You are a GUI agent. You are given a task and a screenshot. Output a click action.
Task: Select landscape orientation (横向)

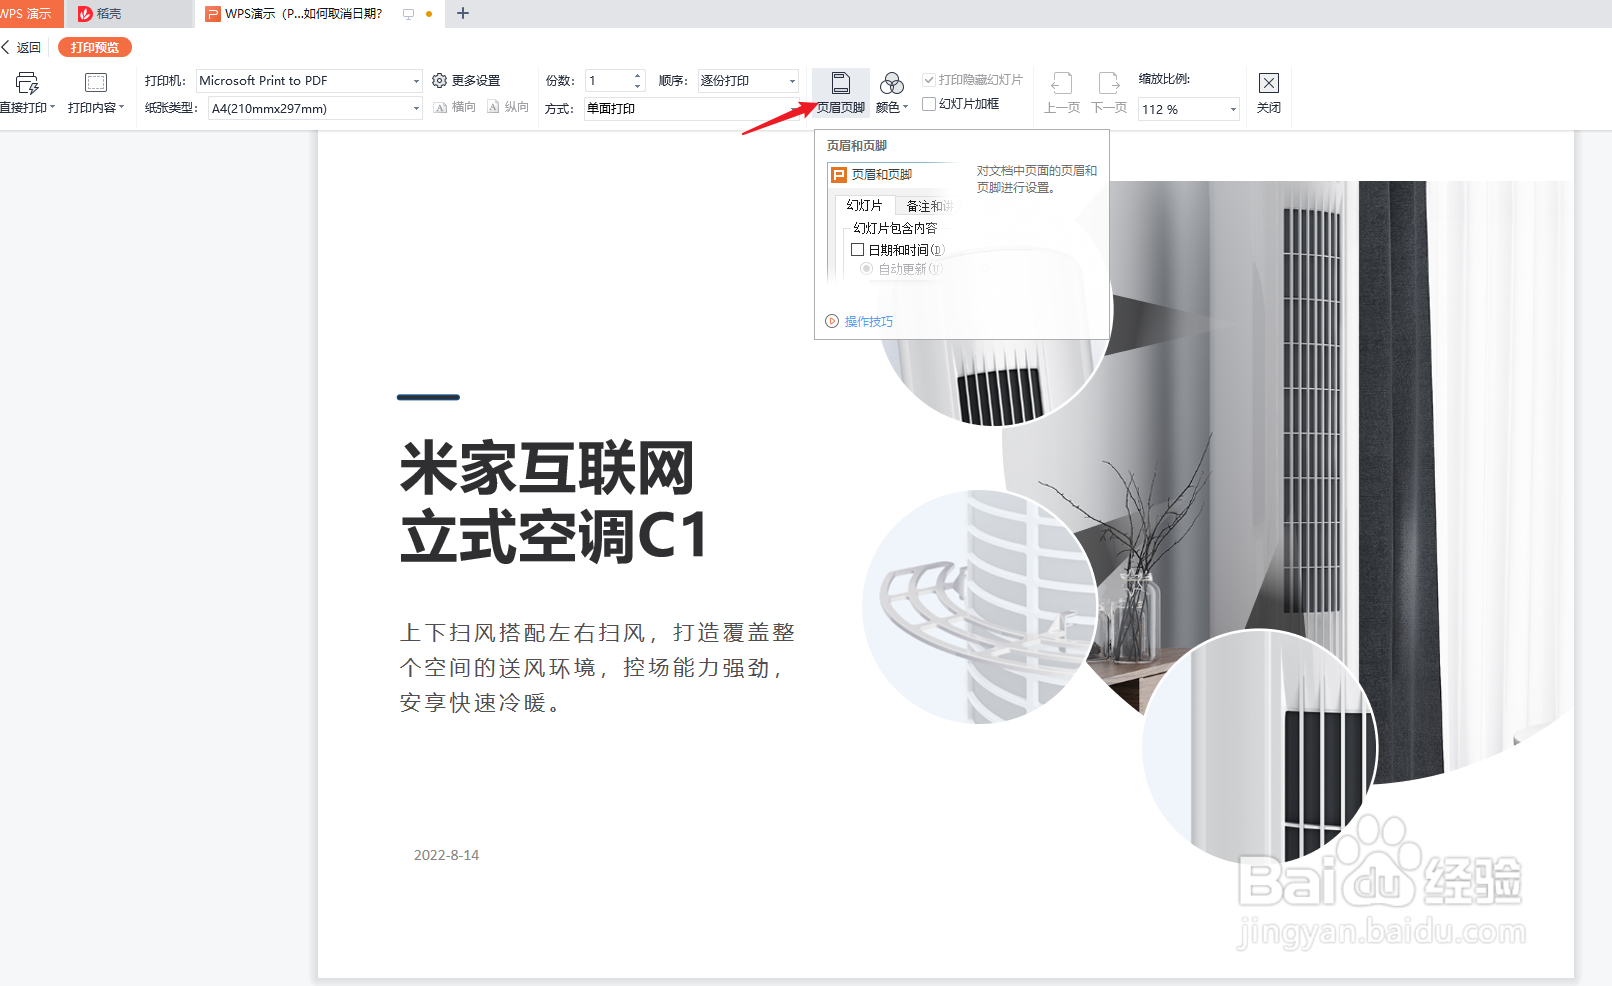click(x=454, y=107)
